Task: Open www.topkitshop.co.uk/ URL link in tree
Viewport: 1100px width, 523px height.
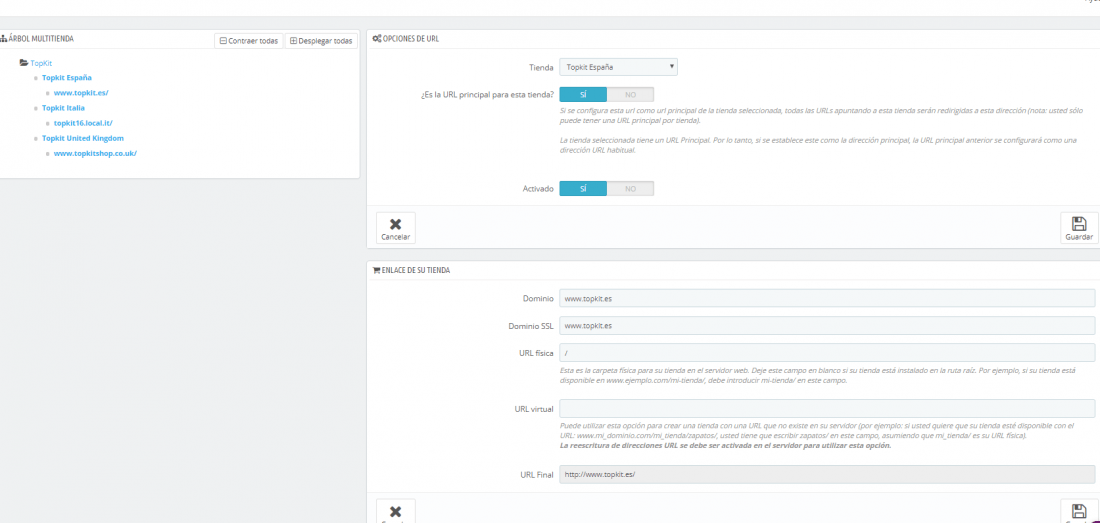Action: pyautogui.click(x=95, y=153)
